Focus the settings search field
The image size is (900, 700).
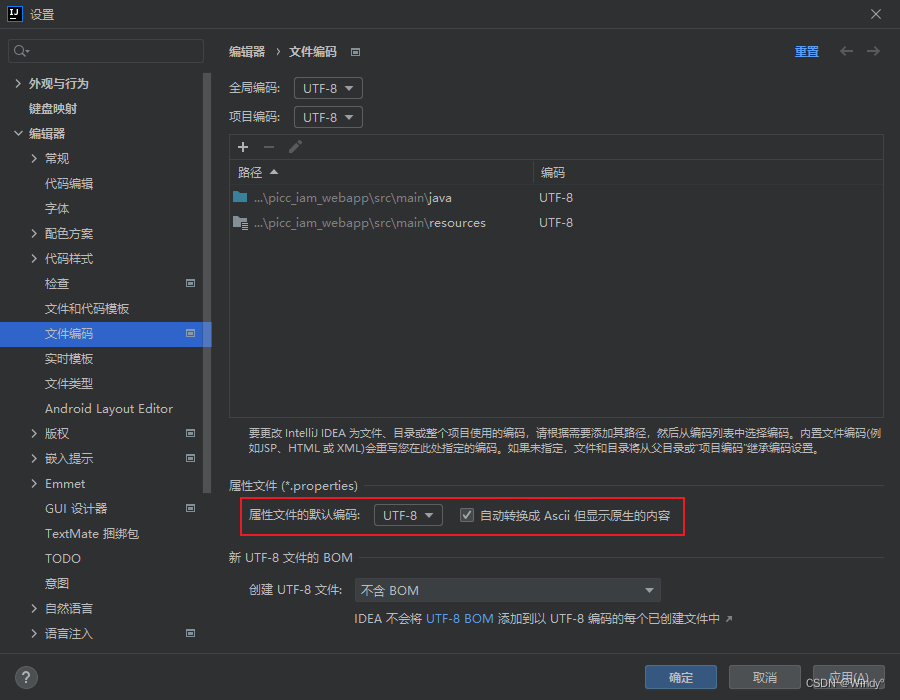(106, 51)
